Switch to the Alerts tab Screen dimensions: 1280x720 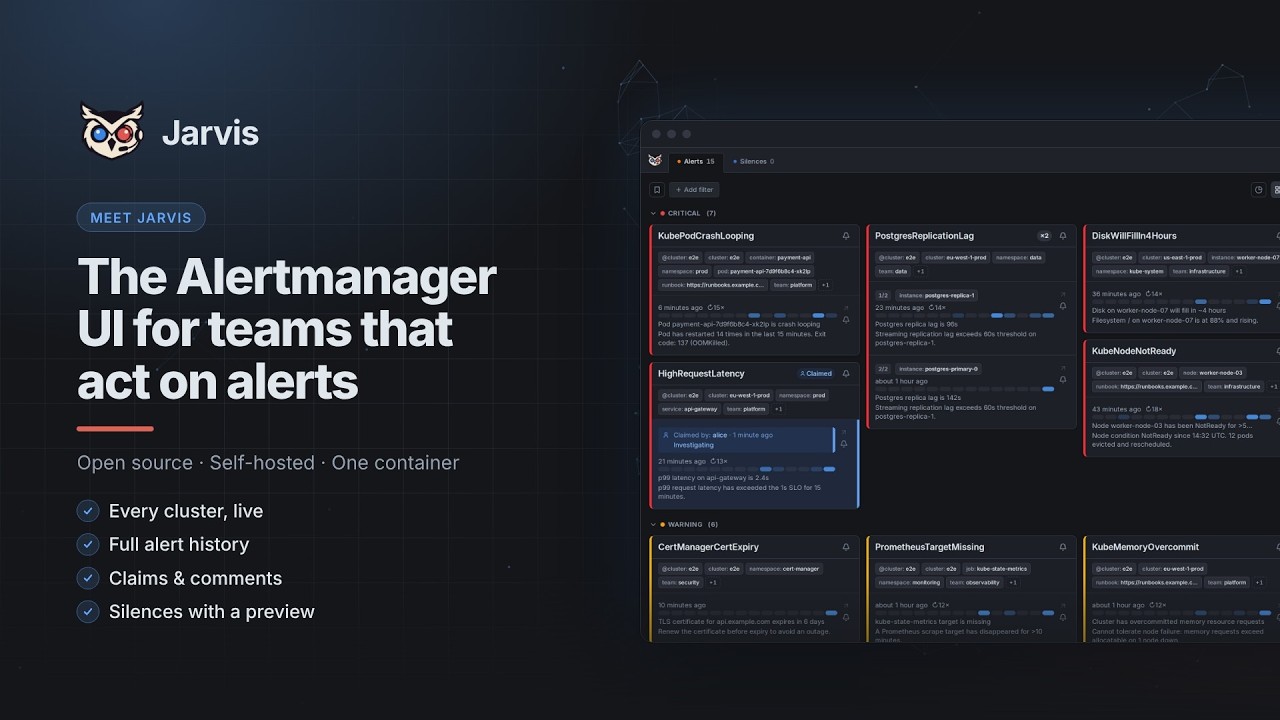tap(696, 161)
